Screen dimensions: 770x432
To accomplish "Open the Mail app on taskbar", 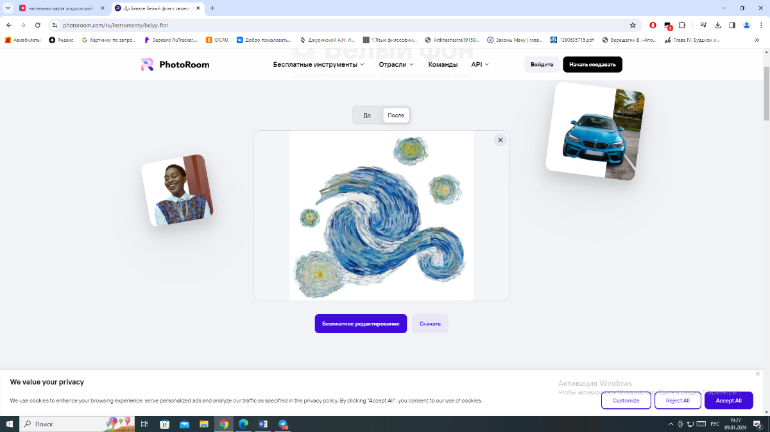I will (184, 424).
